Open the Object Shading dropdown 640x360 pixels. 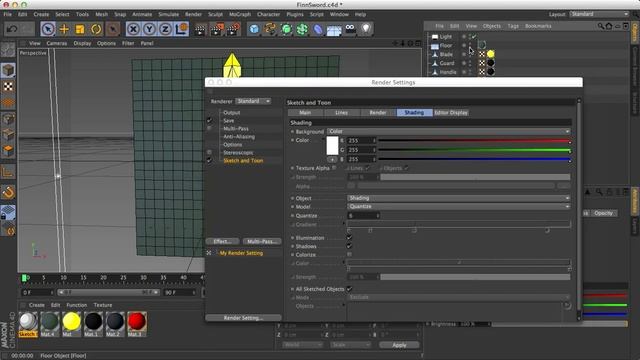click(458, 198)
